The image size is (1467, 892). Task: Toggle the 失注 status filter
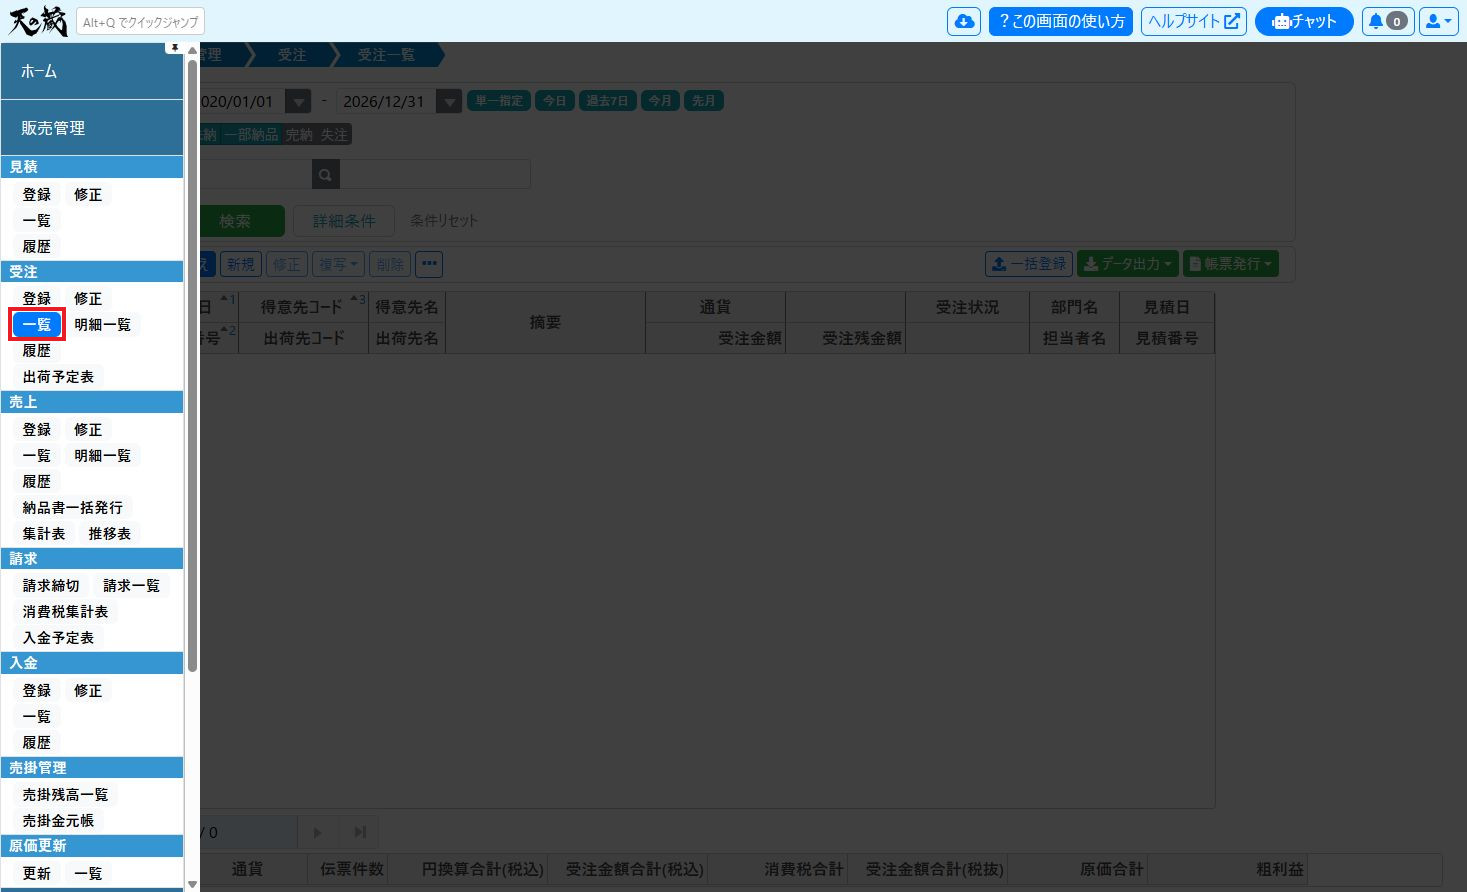tap(334, 134)
